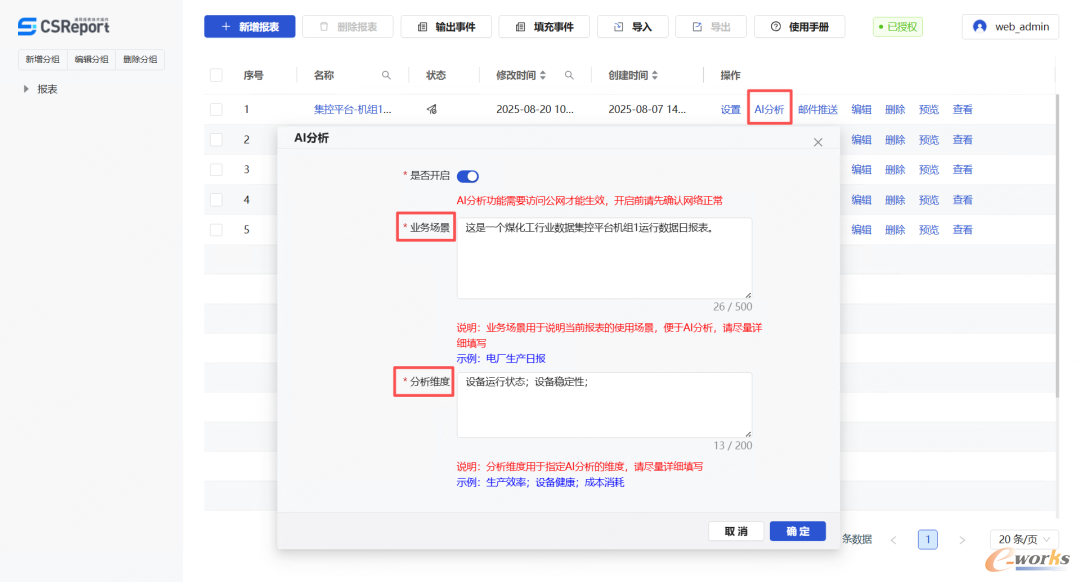Screen dimensions: 1080x582
Task: Click the 新增报表 add report button
Action: [x=248, y=27]
